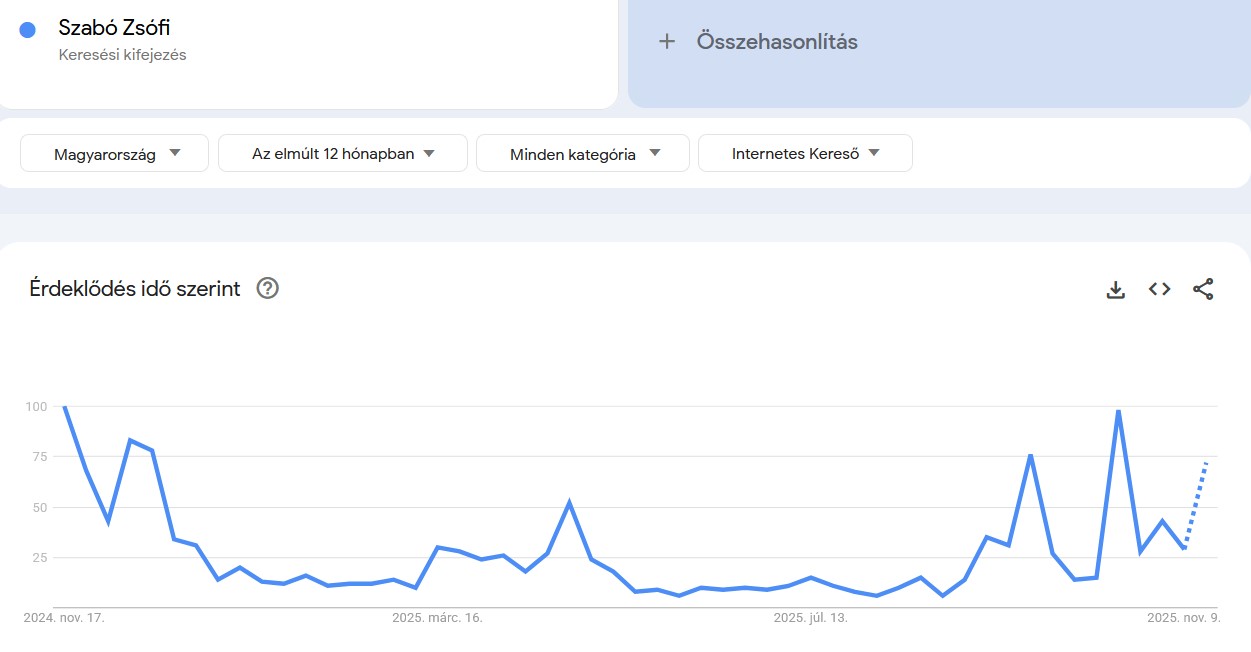Viewport: 1251px width, 652px height.
Task: Share the chart via the share icon
Action: [x=1203, y=288]
